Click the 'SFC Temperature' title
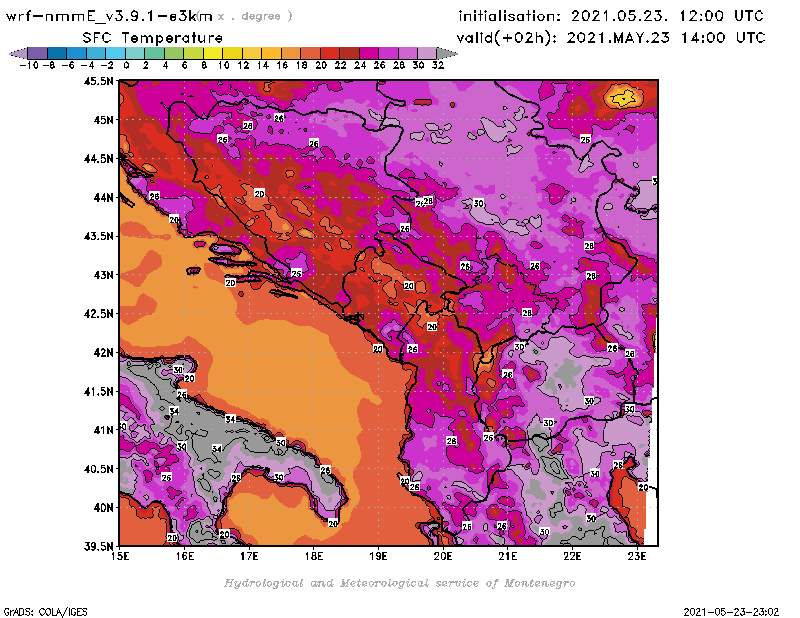This screenshot has height=618, width=800. pyautogui.click(x=153, y=38)
